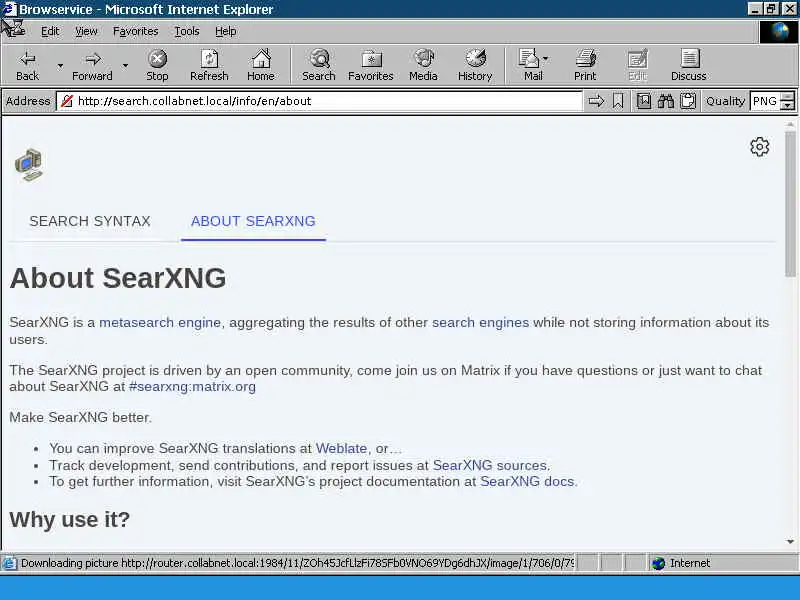This screenshot has width=800, height=600.
Task: Click the Make SearXNG better. text
Action: (81, 417)
